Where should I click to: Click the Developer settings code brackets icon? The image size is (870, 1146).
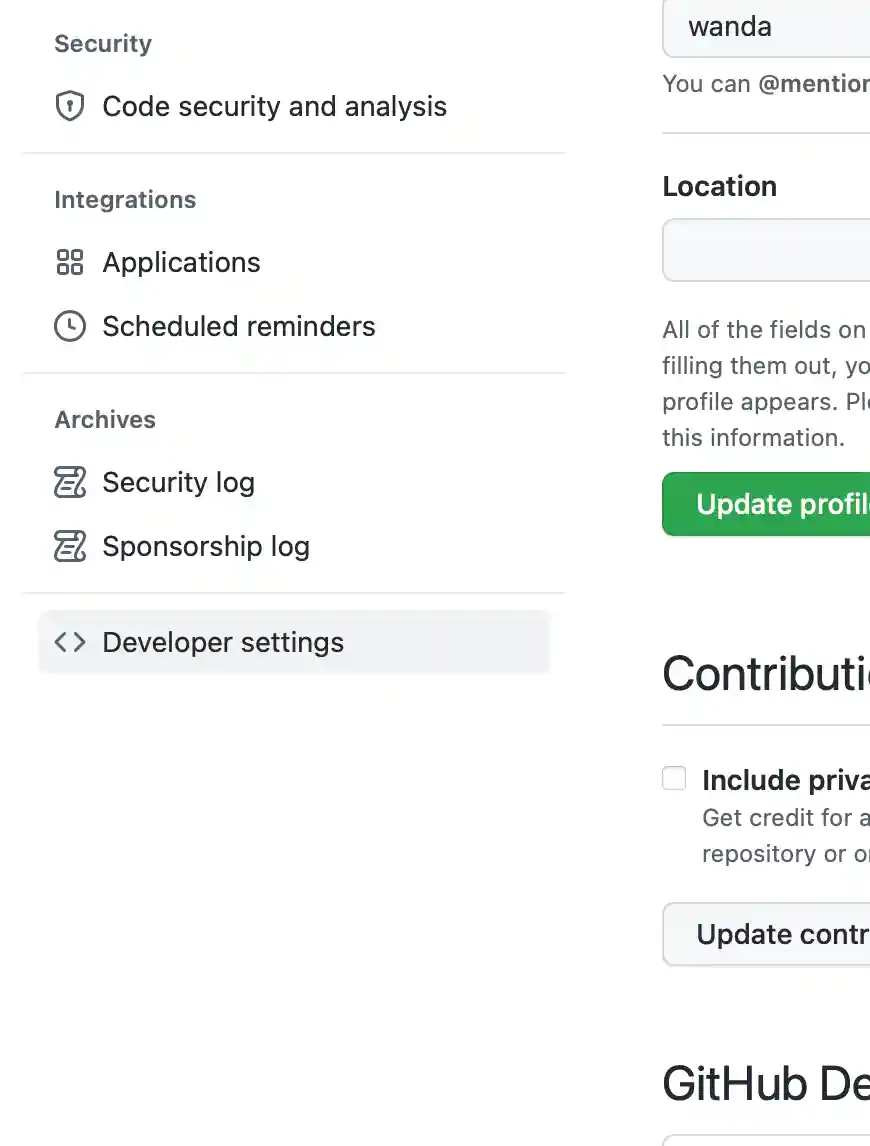(69, 642)
